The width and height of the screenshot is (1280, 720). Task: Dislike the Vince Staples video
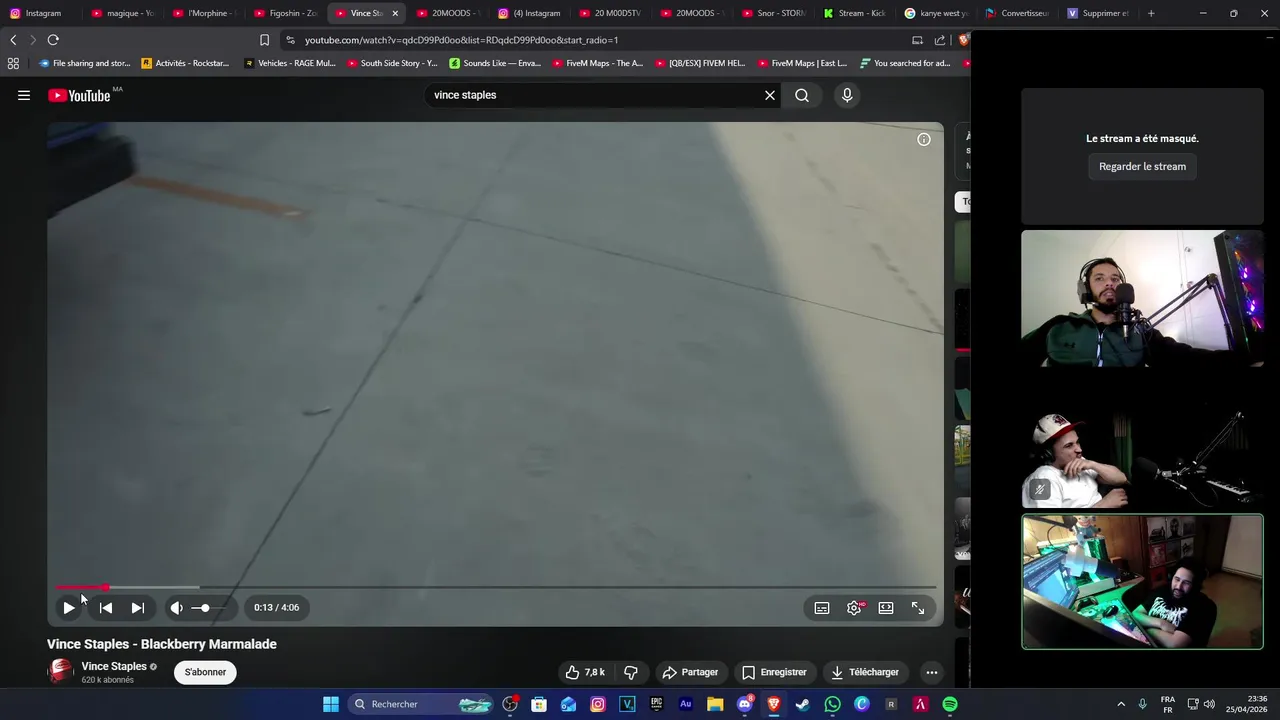coord(631,672)
